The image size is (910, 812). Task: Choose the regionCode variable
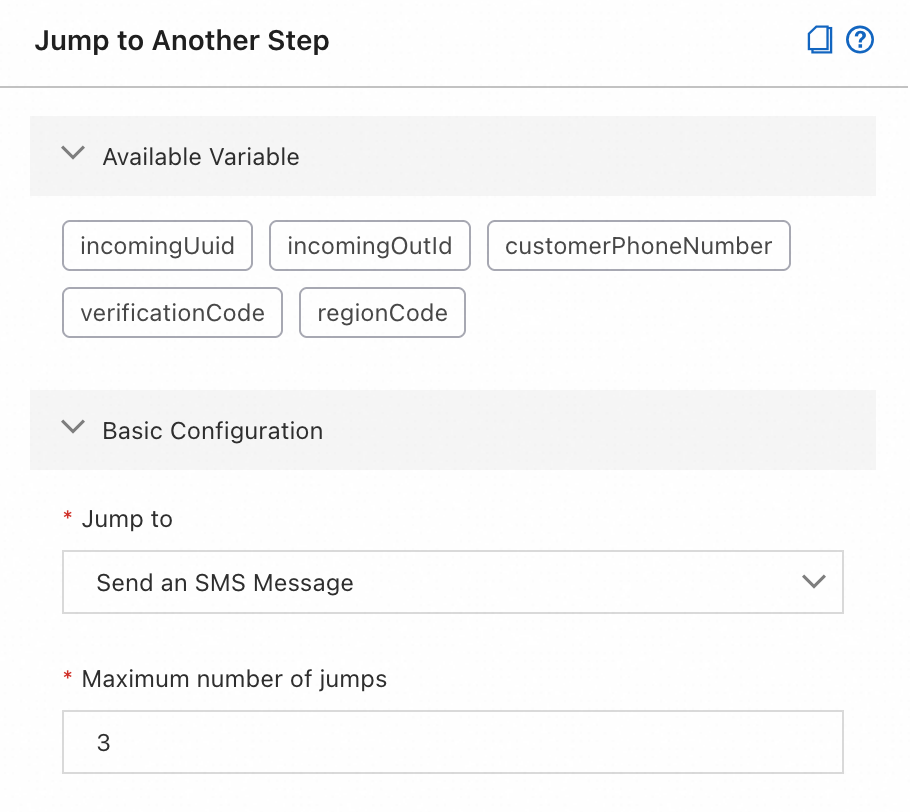tap(382, 312)
